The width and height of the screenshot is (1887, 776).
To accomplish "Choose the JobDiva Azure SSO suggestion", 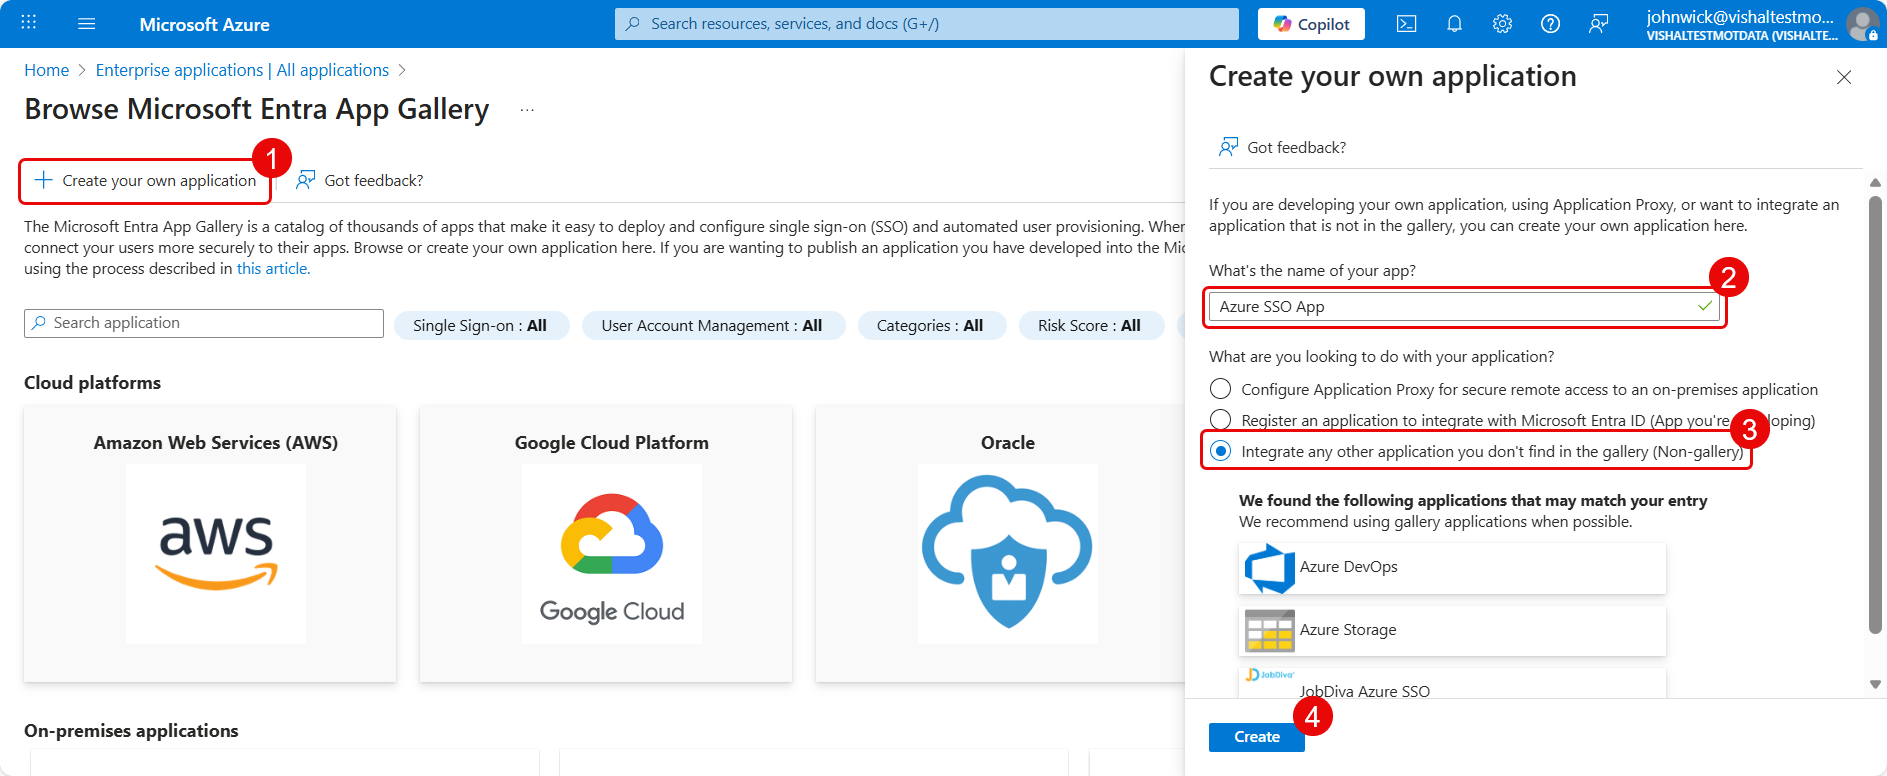I will [x=1452, y=684].
